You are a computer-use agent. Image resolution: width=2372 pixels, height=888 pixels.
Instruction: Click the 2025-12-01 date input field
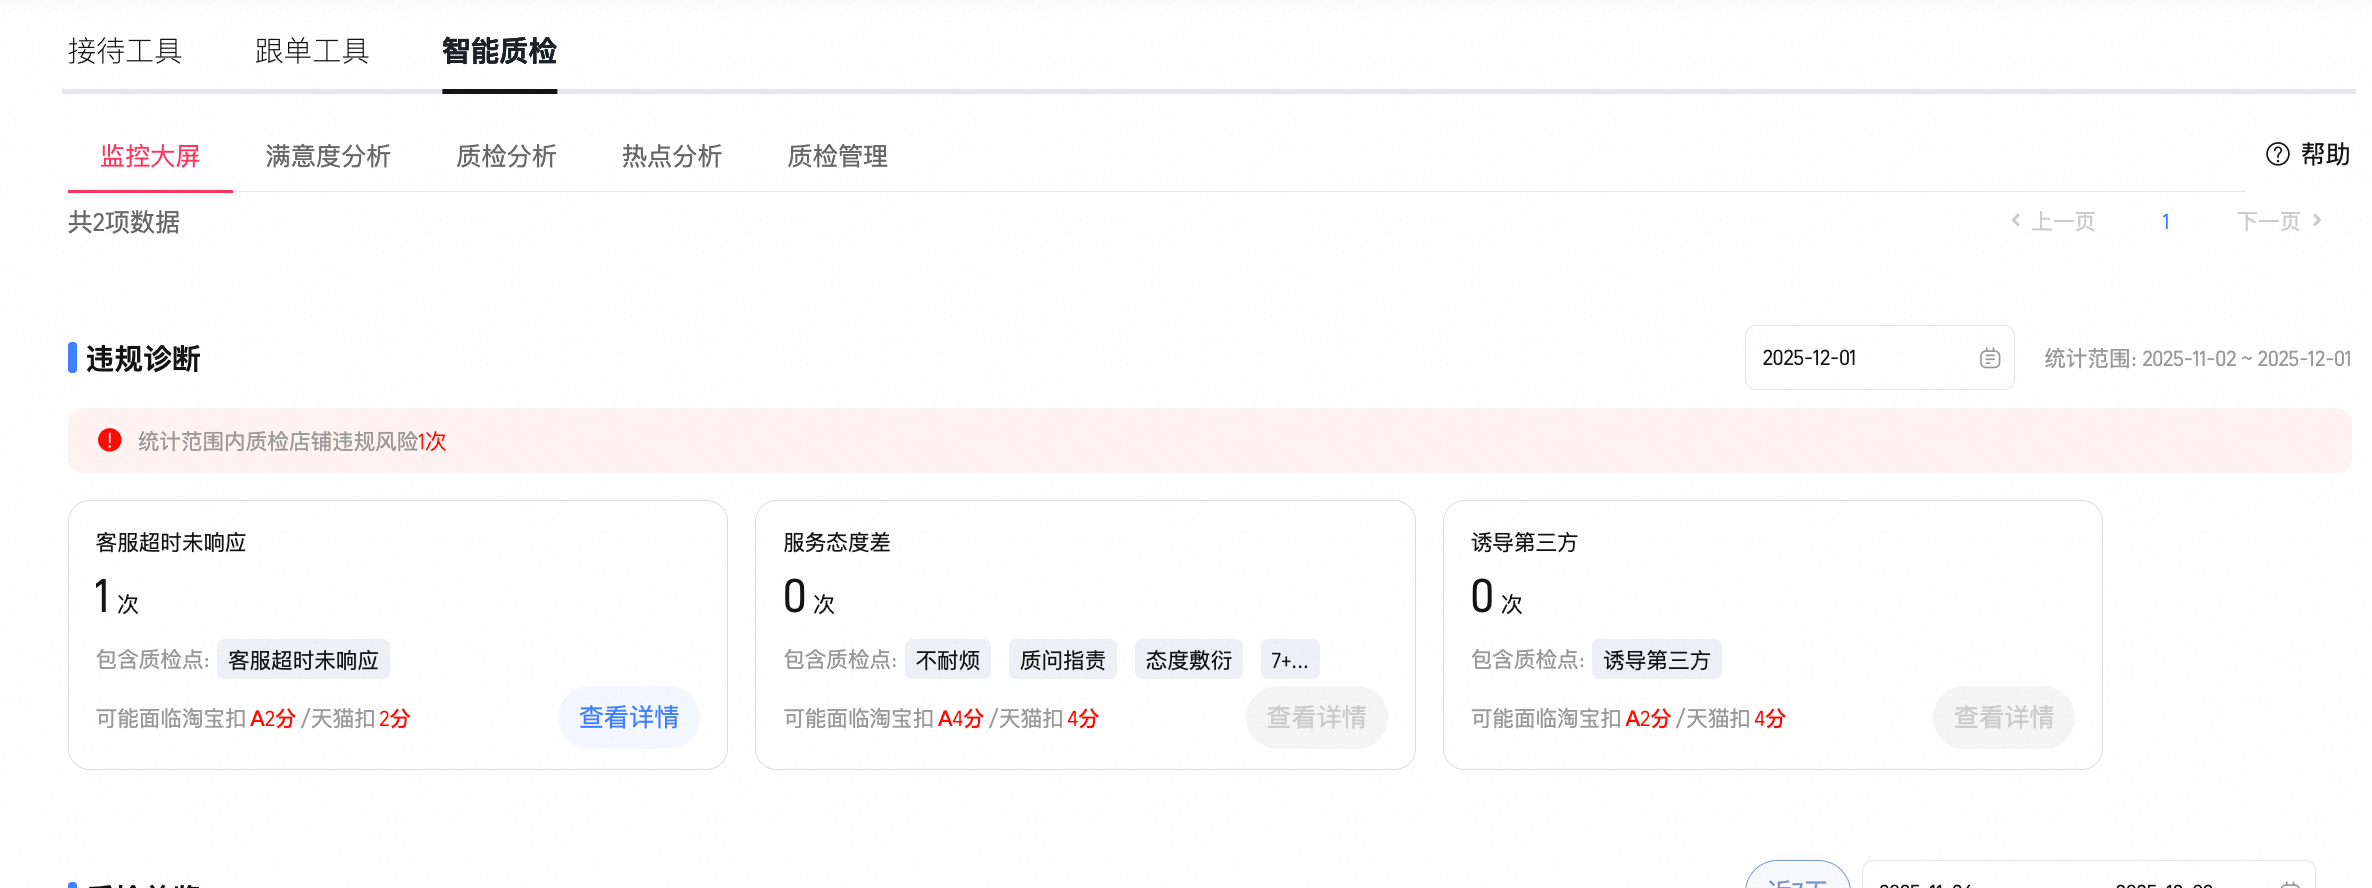tap(1880, 358)
